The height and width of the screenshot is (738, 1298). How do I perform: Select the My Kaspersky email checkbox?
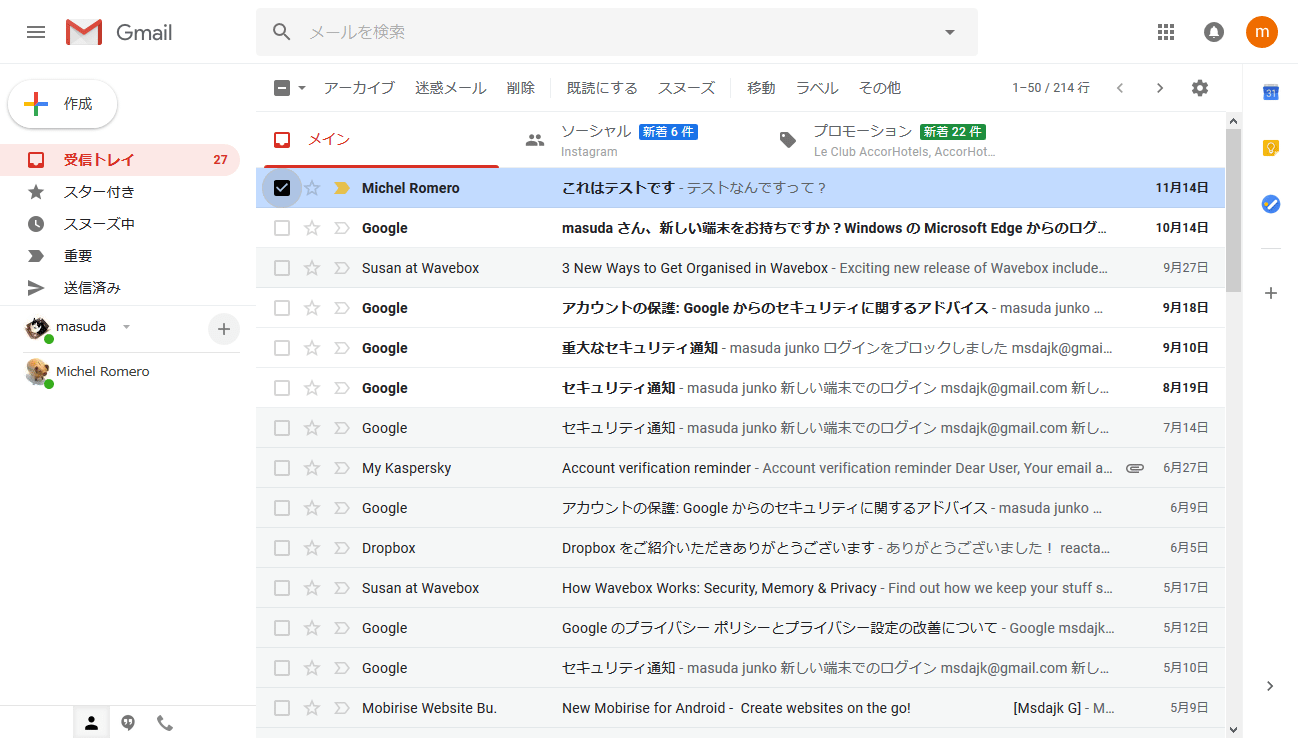click(x=282, y=468)
